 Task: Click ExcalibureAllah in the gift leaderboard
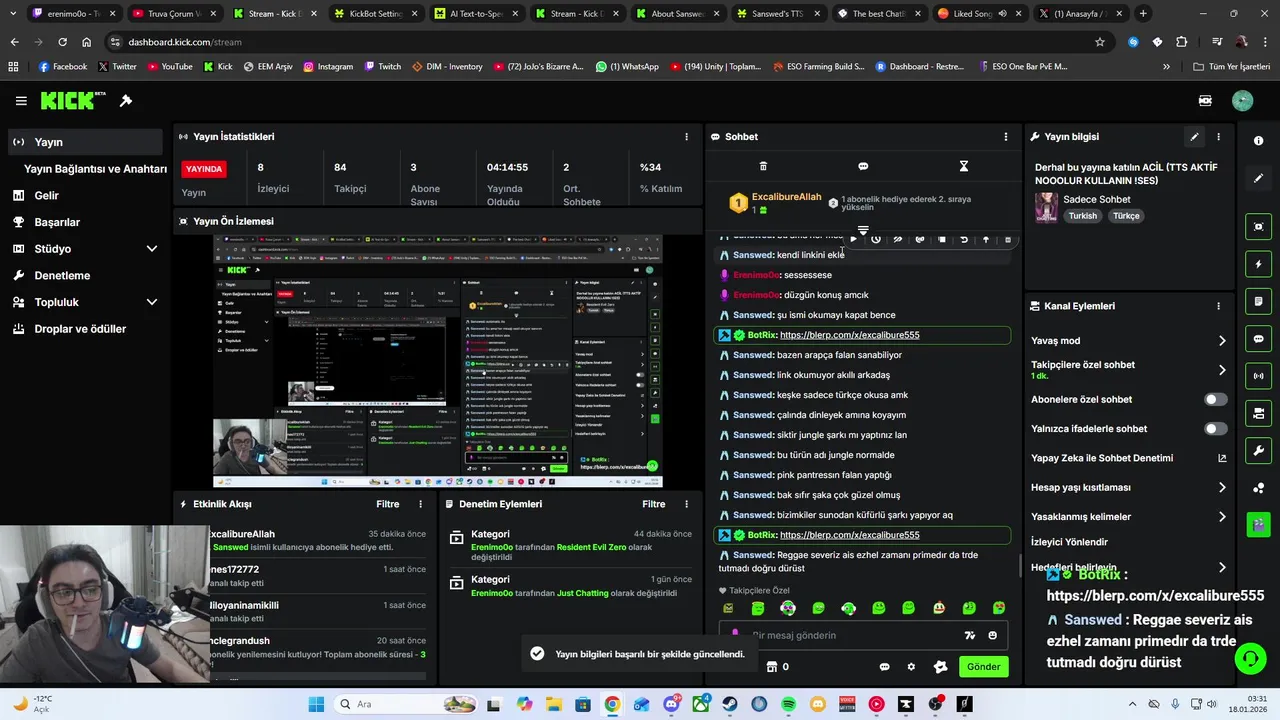(786, 198)
